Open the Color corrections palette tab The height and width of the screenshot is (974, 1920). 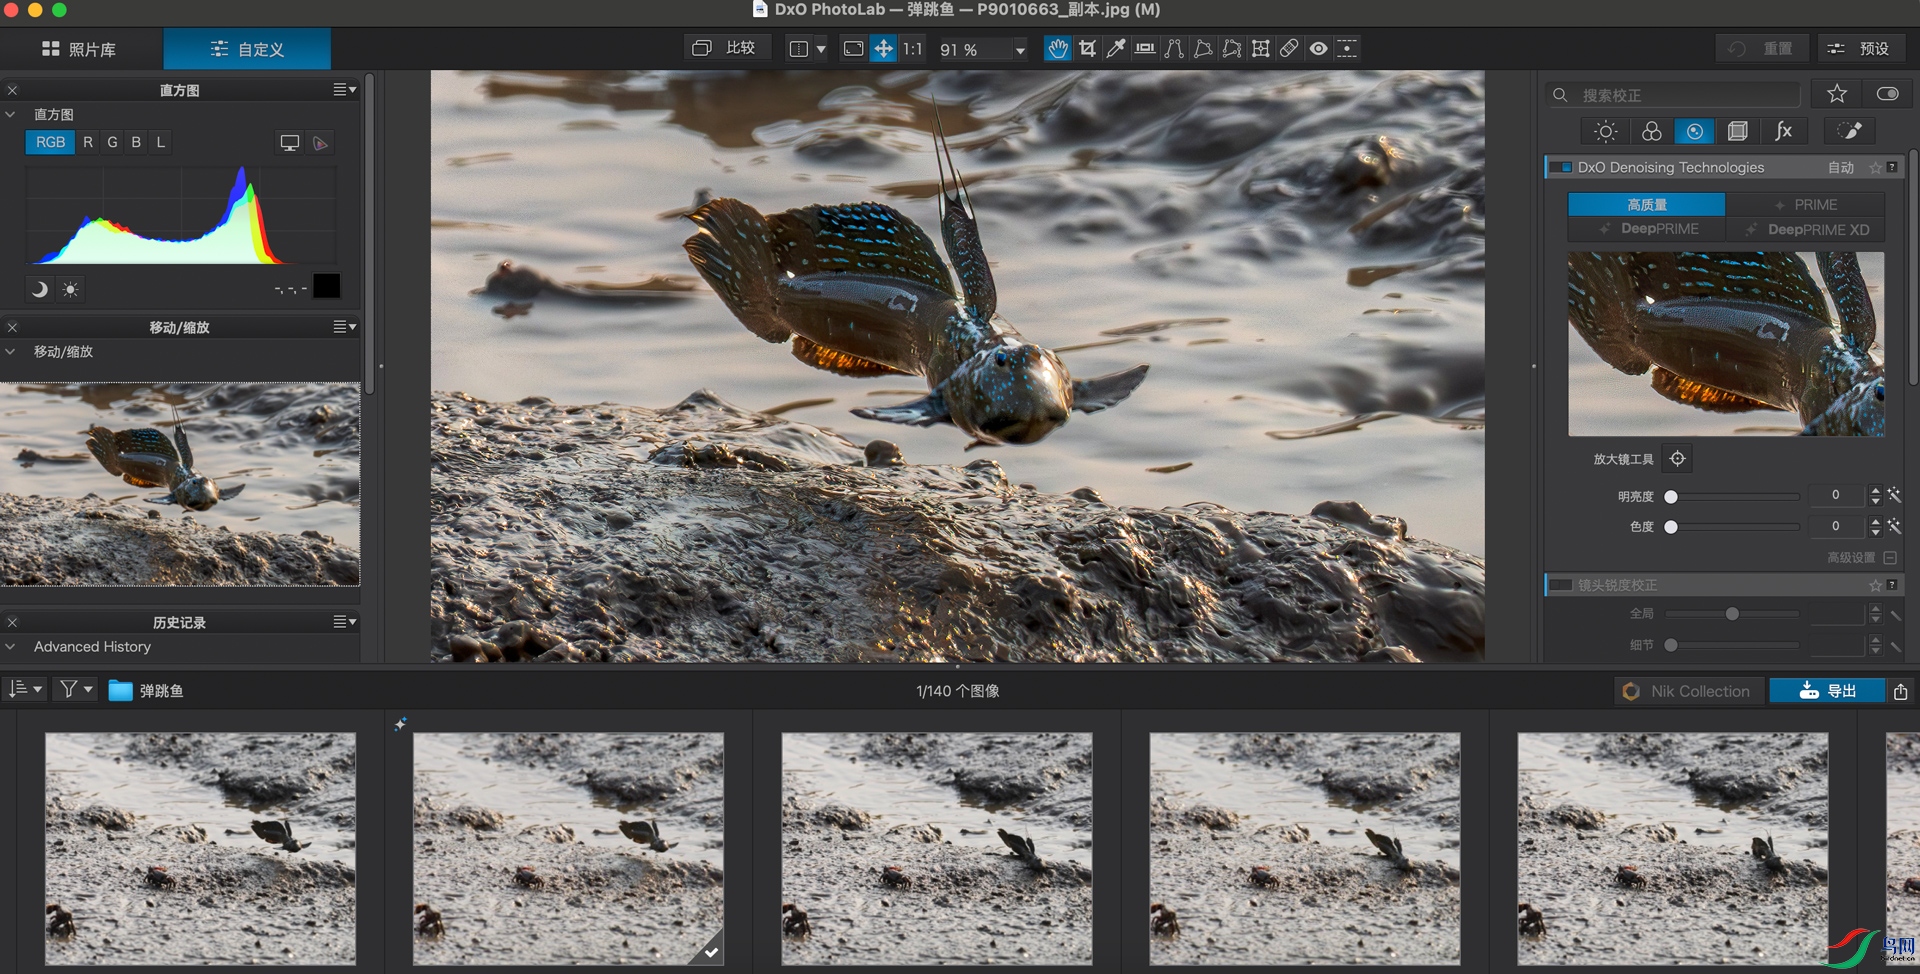click(1651, 131)
